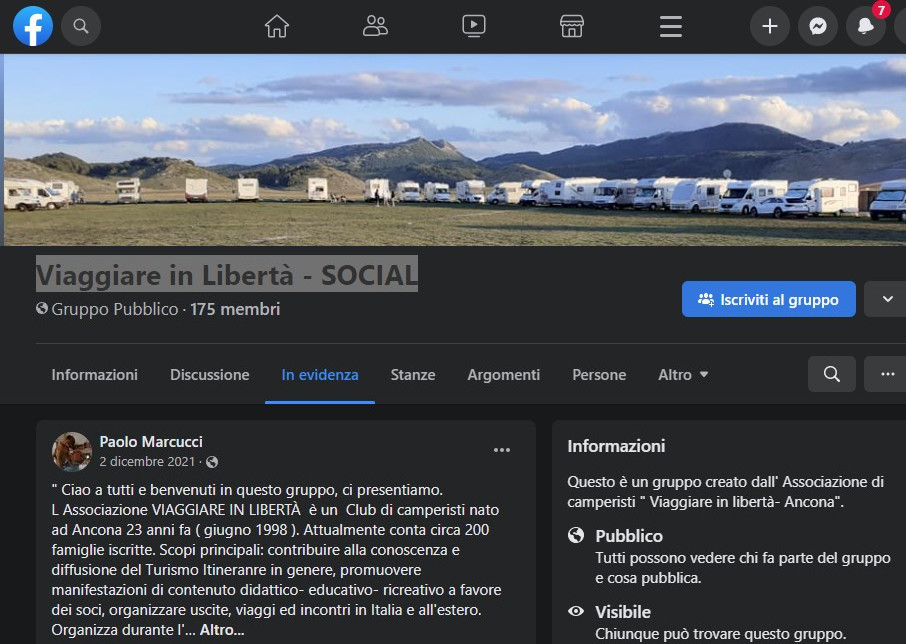Go to the Home icon
Screen dimensions: 906x644
tap(277, 26)
